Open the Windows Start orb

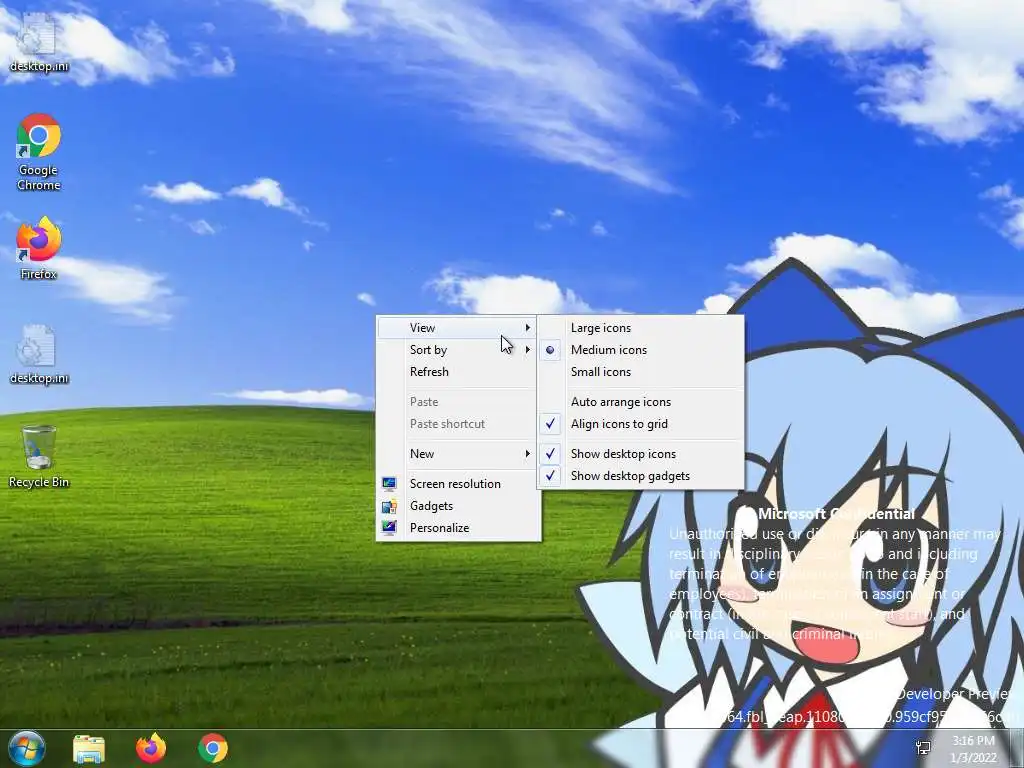pyautogui.click(x=26, y=748)
